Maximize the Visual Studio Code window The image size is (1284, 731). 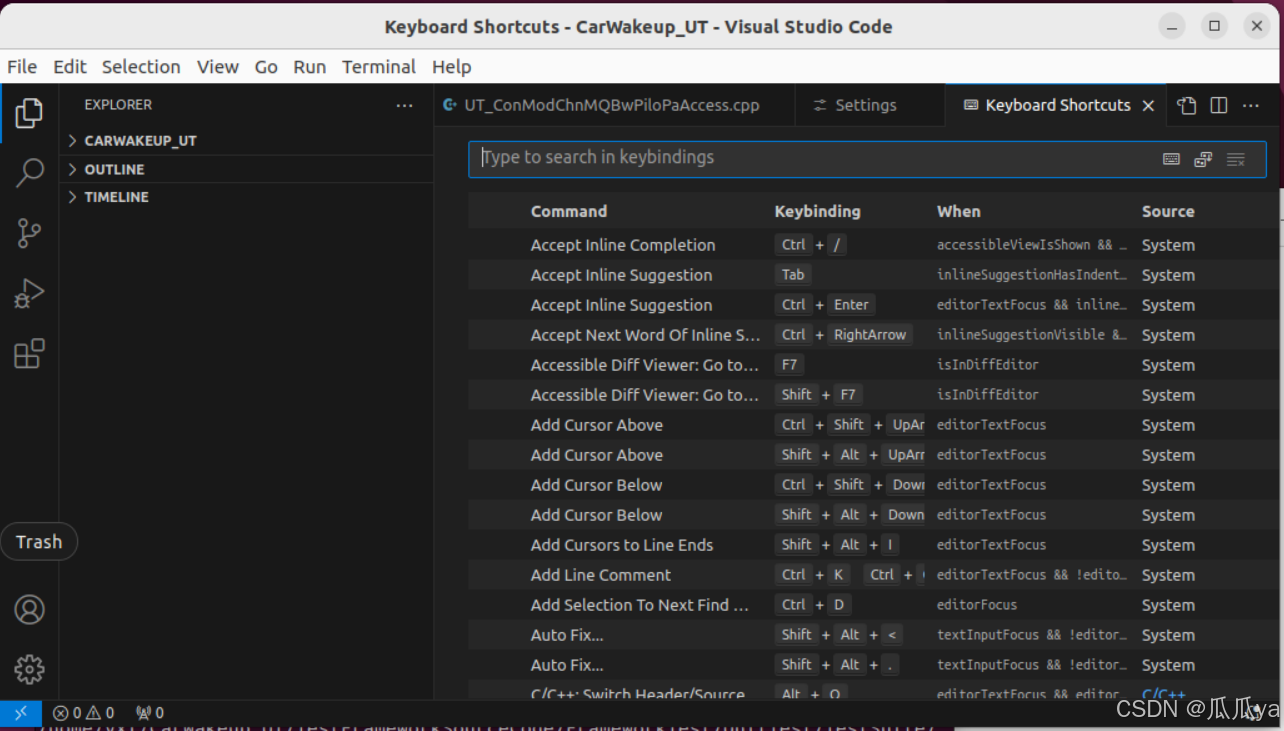(x=1215, y=27)
